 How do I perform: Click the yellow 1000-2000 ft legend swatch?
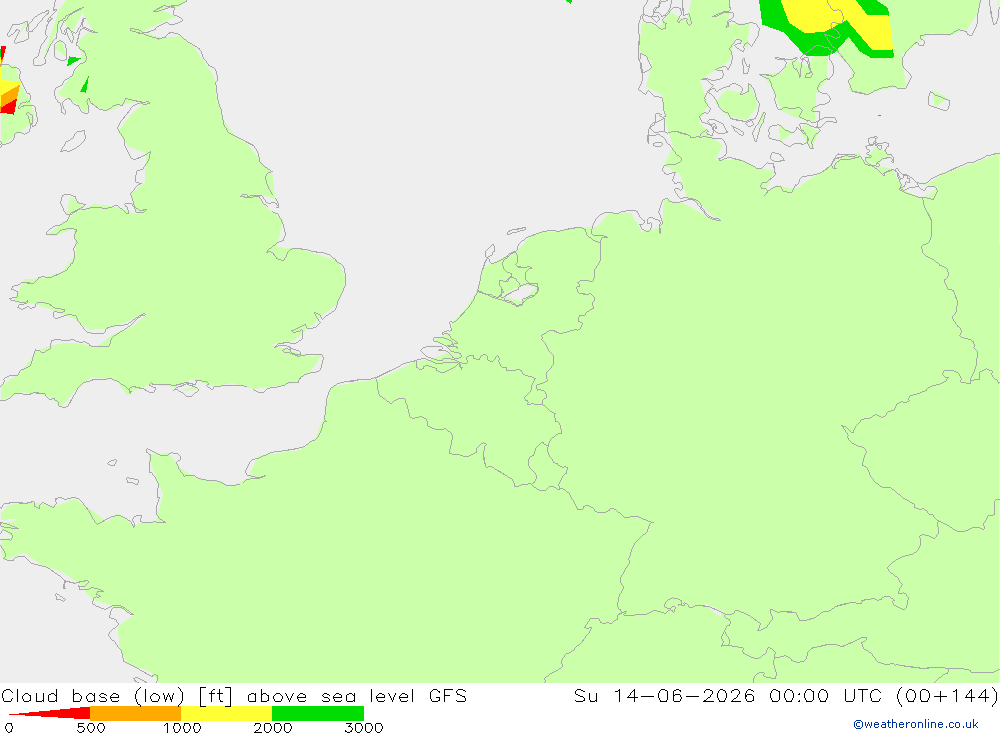click(226, 713)
